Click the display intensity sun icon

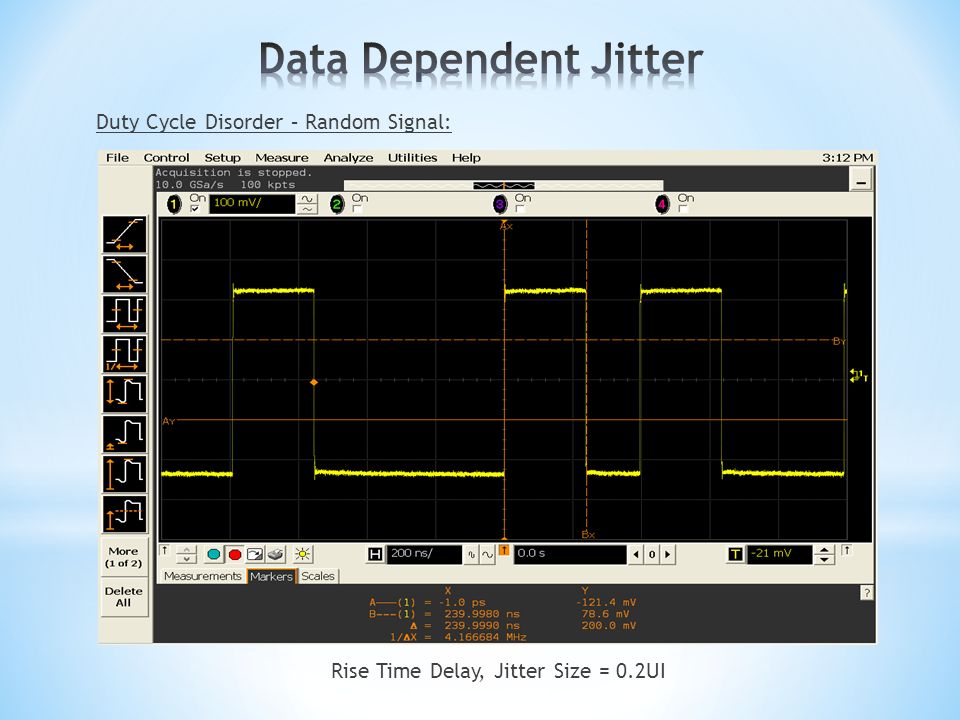click(x=302, y=554)
